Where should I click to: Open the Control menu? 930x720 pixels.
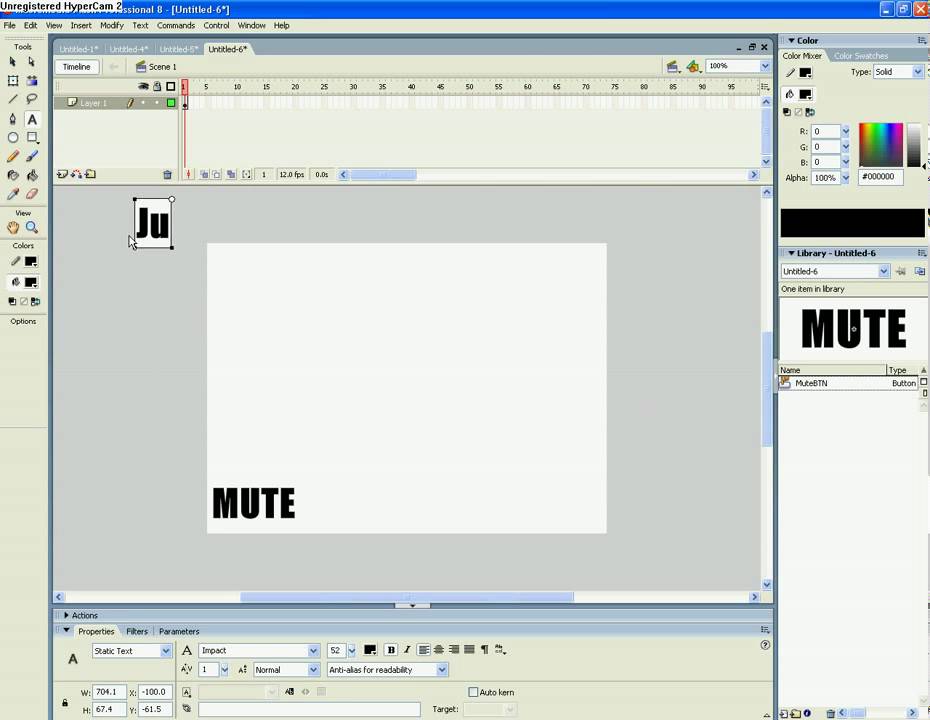[x=216, y=26]
